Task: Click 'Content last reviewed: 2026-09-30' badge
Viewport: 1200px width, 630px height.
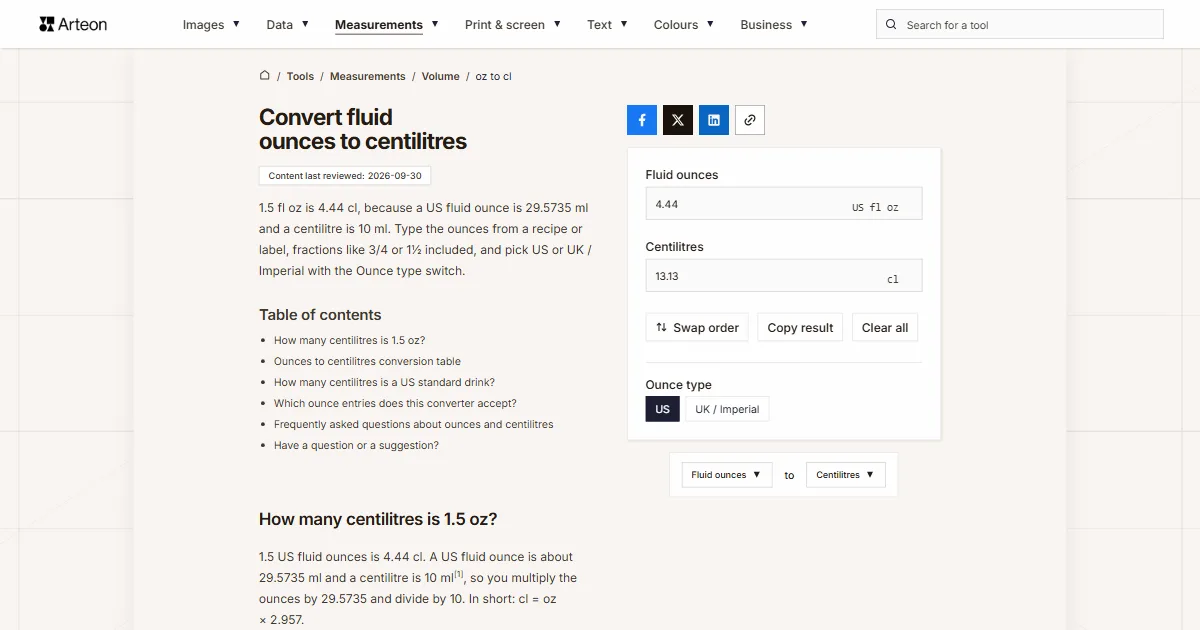Action: (x=345, y=176)
